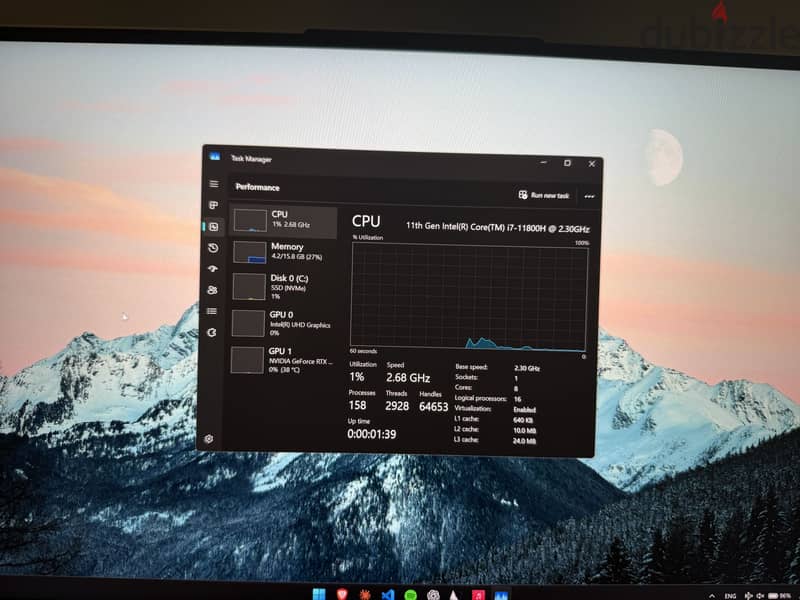Open the orange bug app on taskbar
800x600 pixels.
[x=364, y=594]
